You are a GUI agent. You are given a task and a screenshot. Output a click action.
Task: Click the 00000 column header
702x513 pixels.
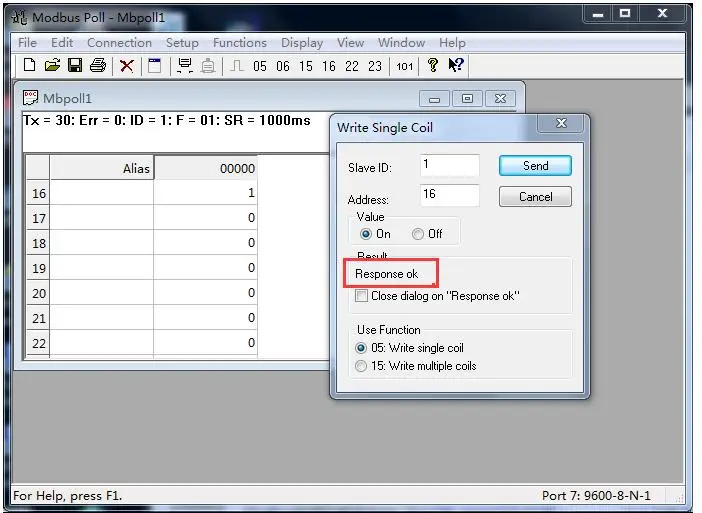coord(205,168)
